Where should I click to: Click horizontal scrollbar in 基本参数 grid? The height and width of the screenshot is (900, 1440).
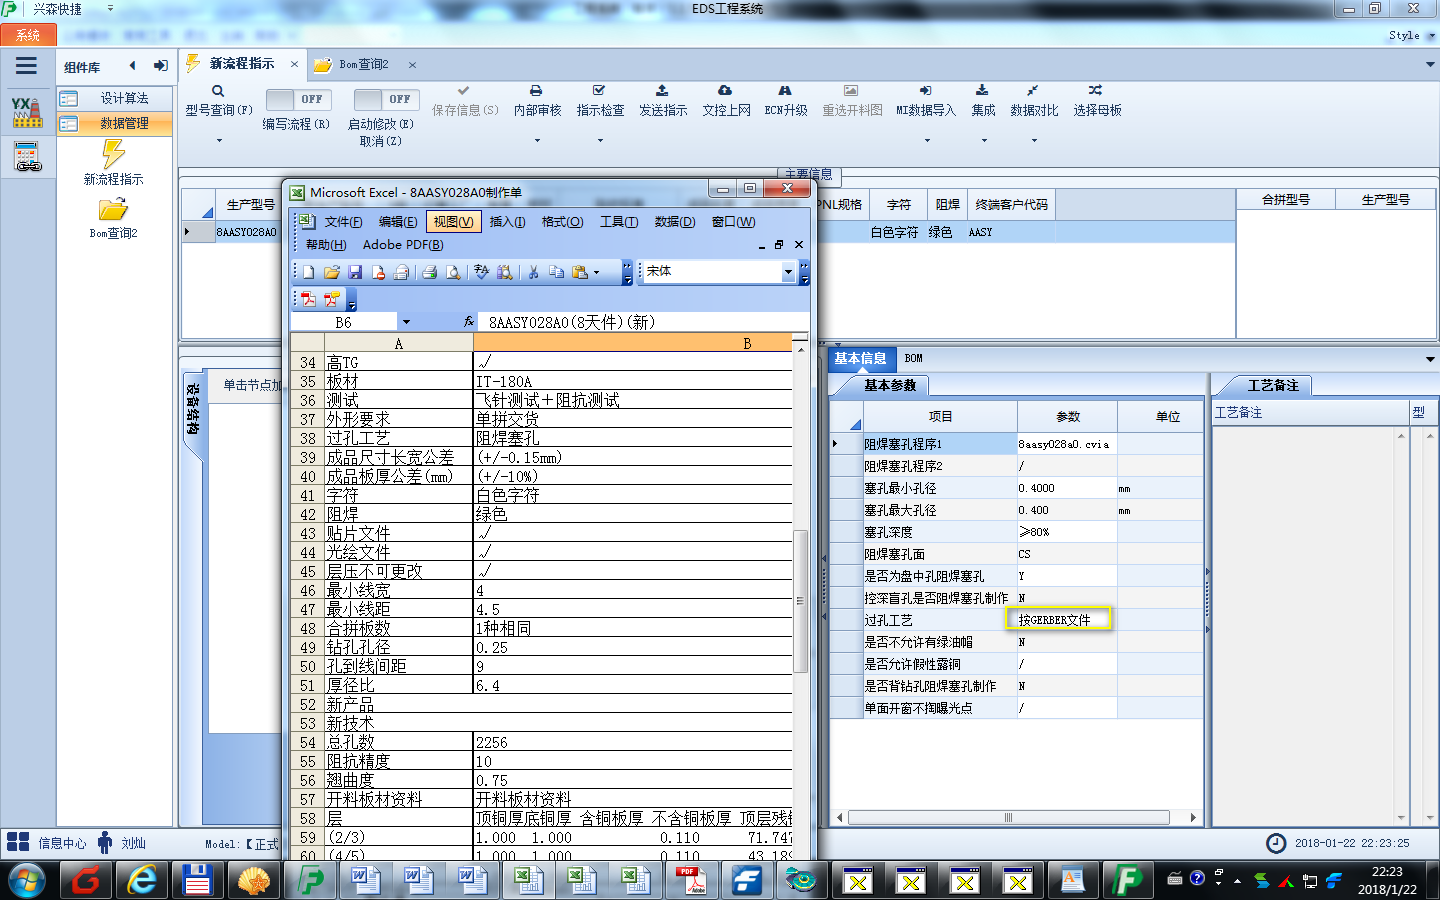tap(1008, 817)
